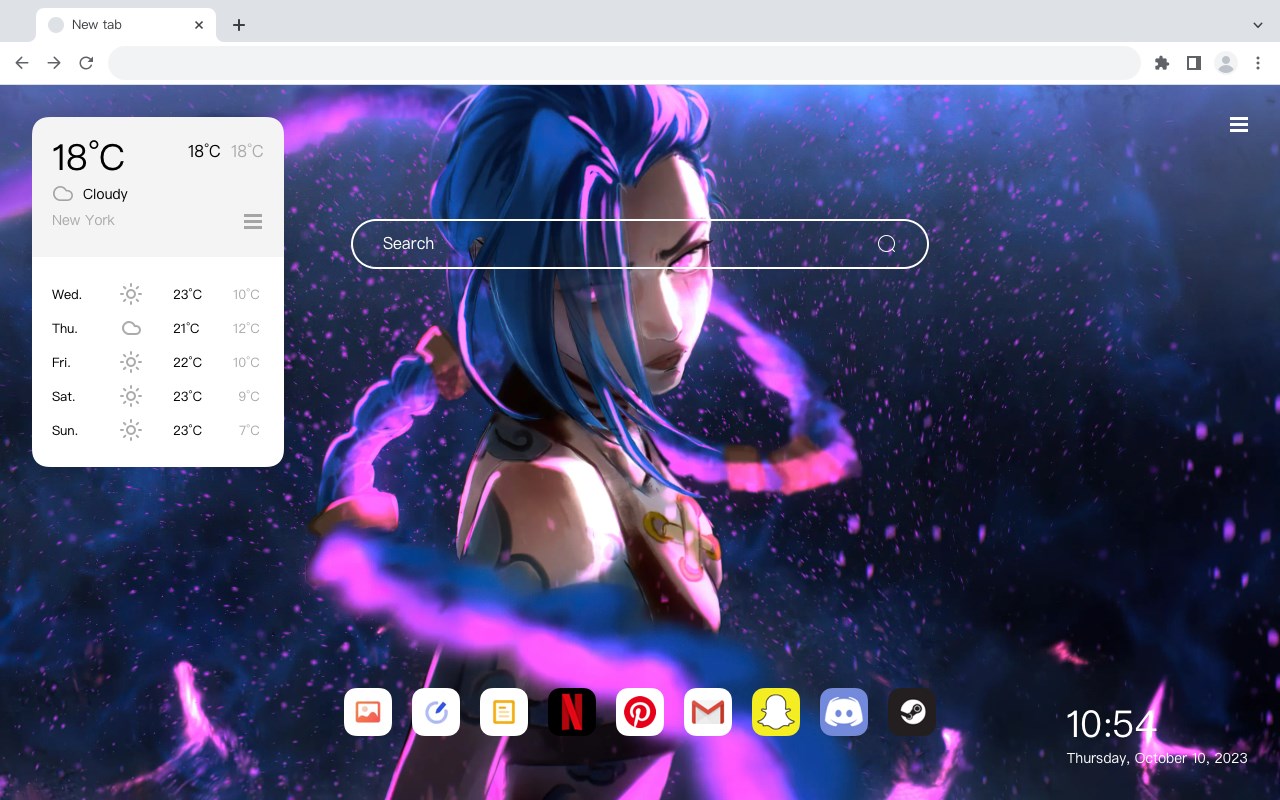Launch the Pinterest shortcut

click(640, 712)
